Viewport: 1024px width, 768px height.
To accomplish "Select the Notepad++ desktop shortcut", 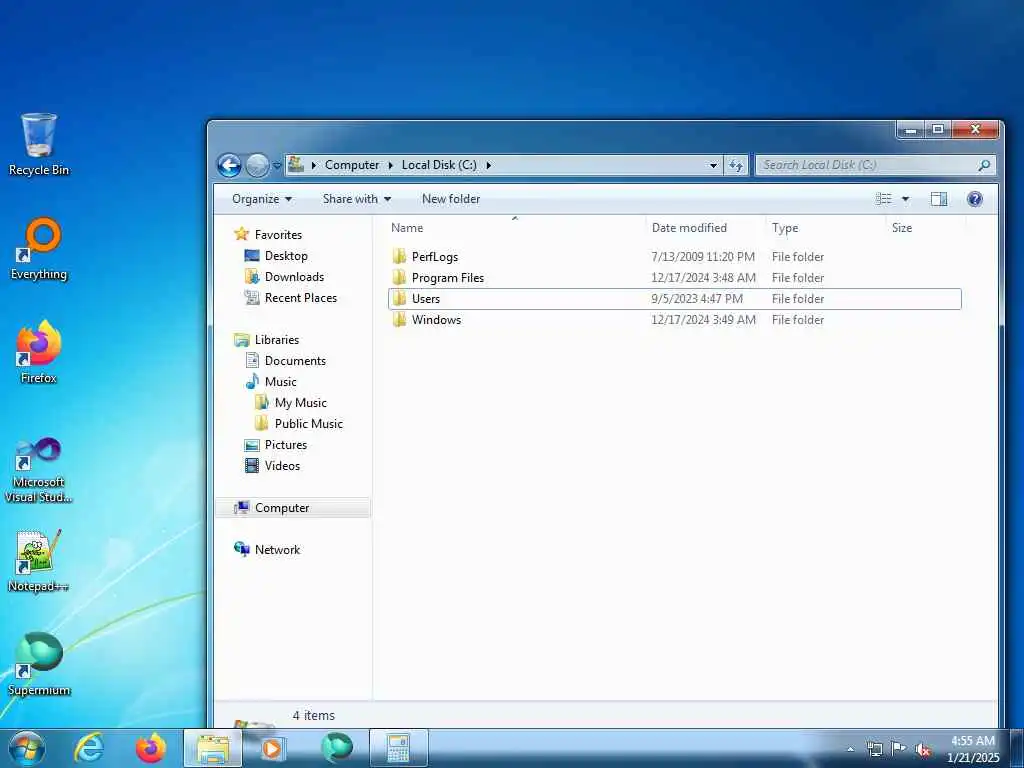I will click(x=39, y=560).
